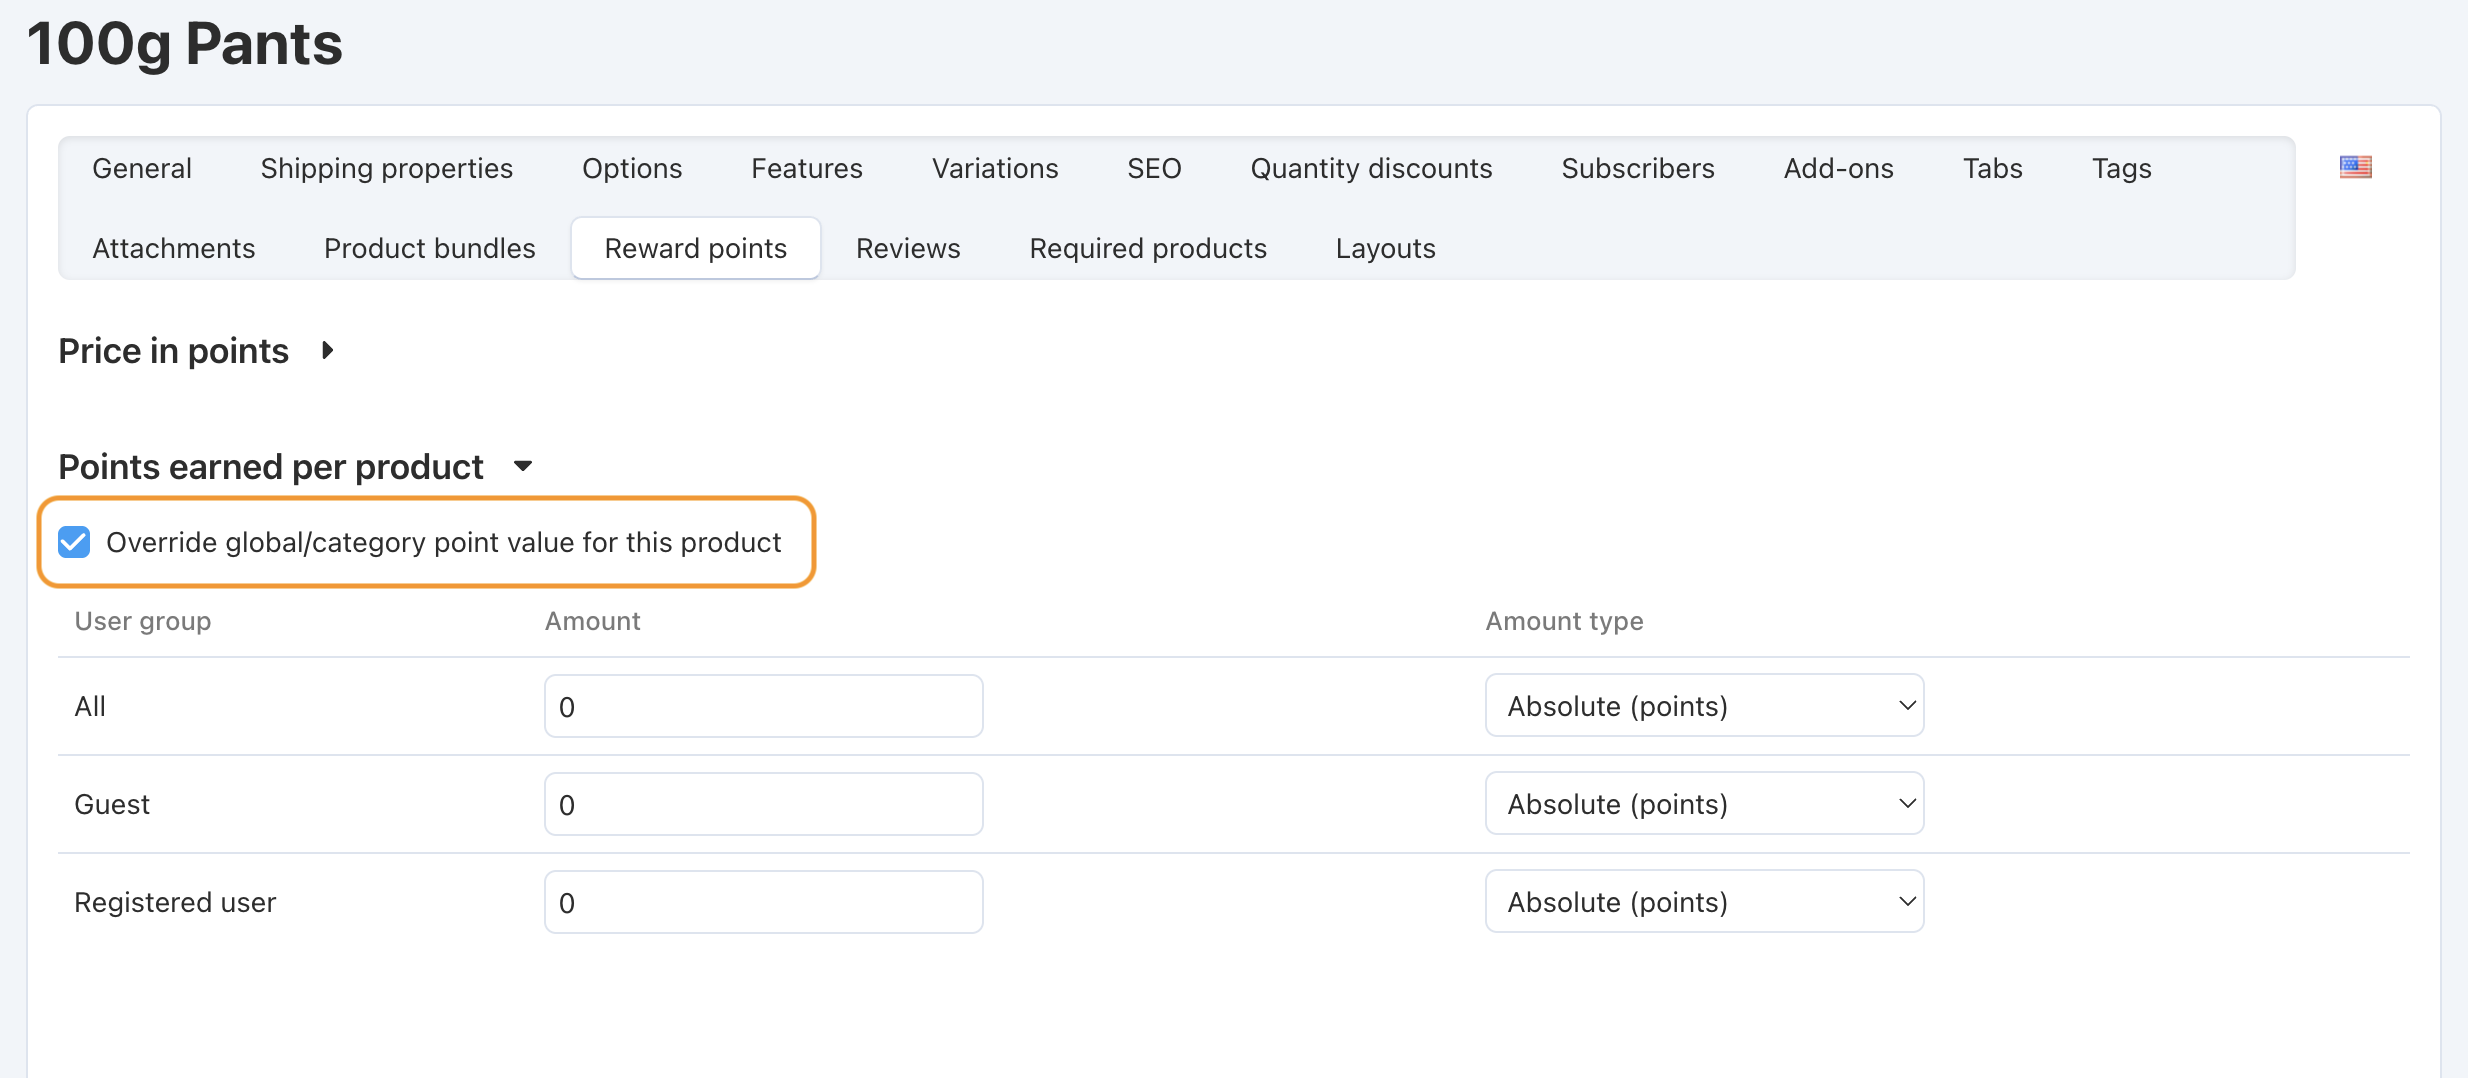
Task: Click the Amount field for All group
Action: coord(764,706)
